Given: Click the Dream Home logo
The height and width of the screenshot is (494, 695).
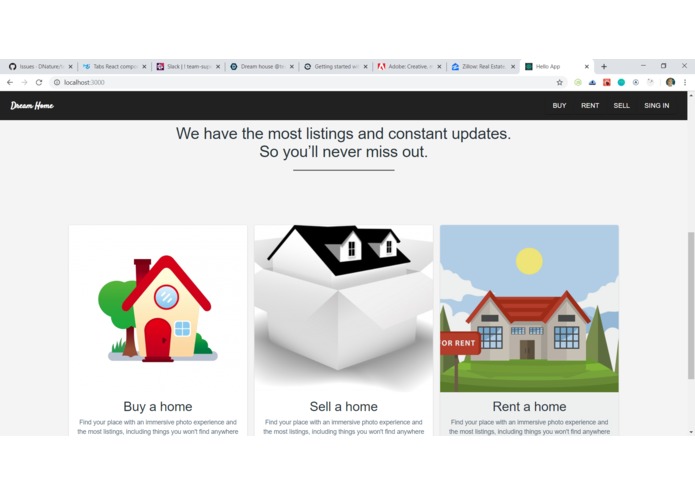Looking at the screenshot, I should point(32,105).
